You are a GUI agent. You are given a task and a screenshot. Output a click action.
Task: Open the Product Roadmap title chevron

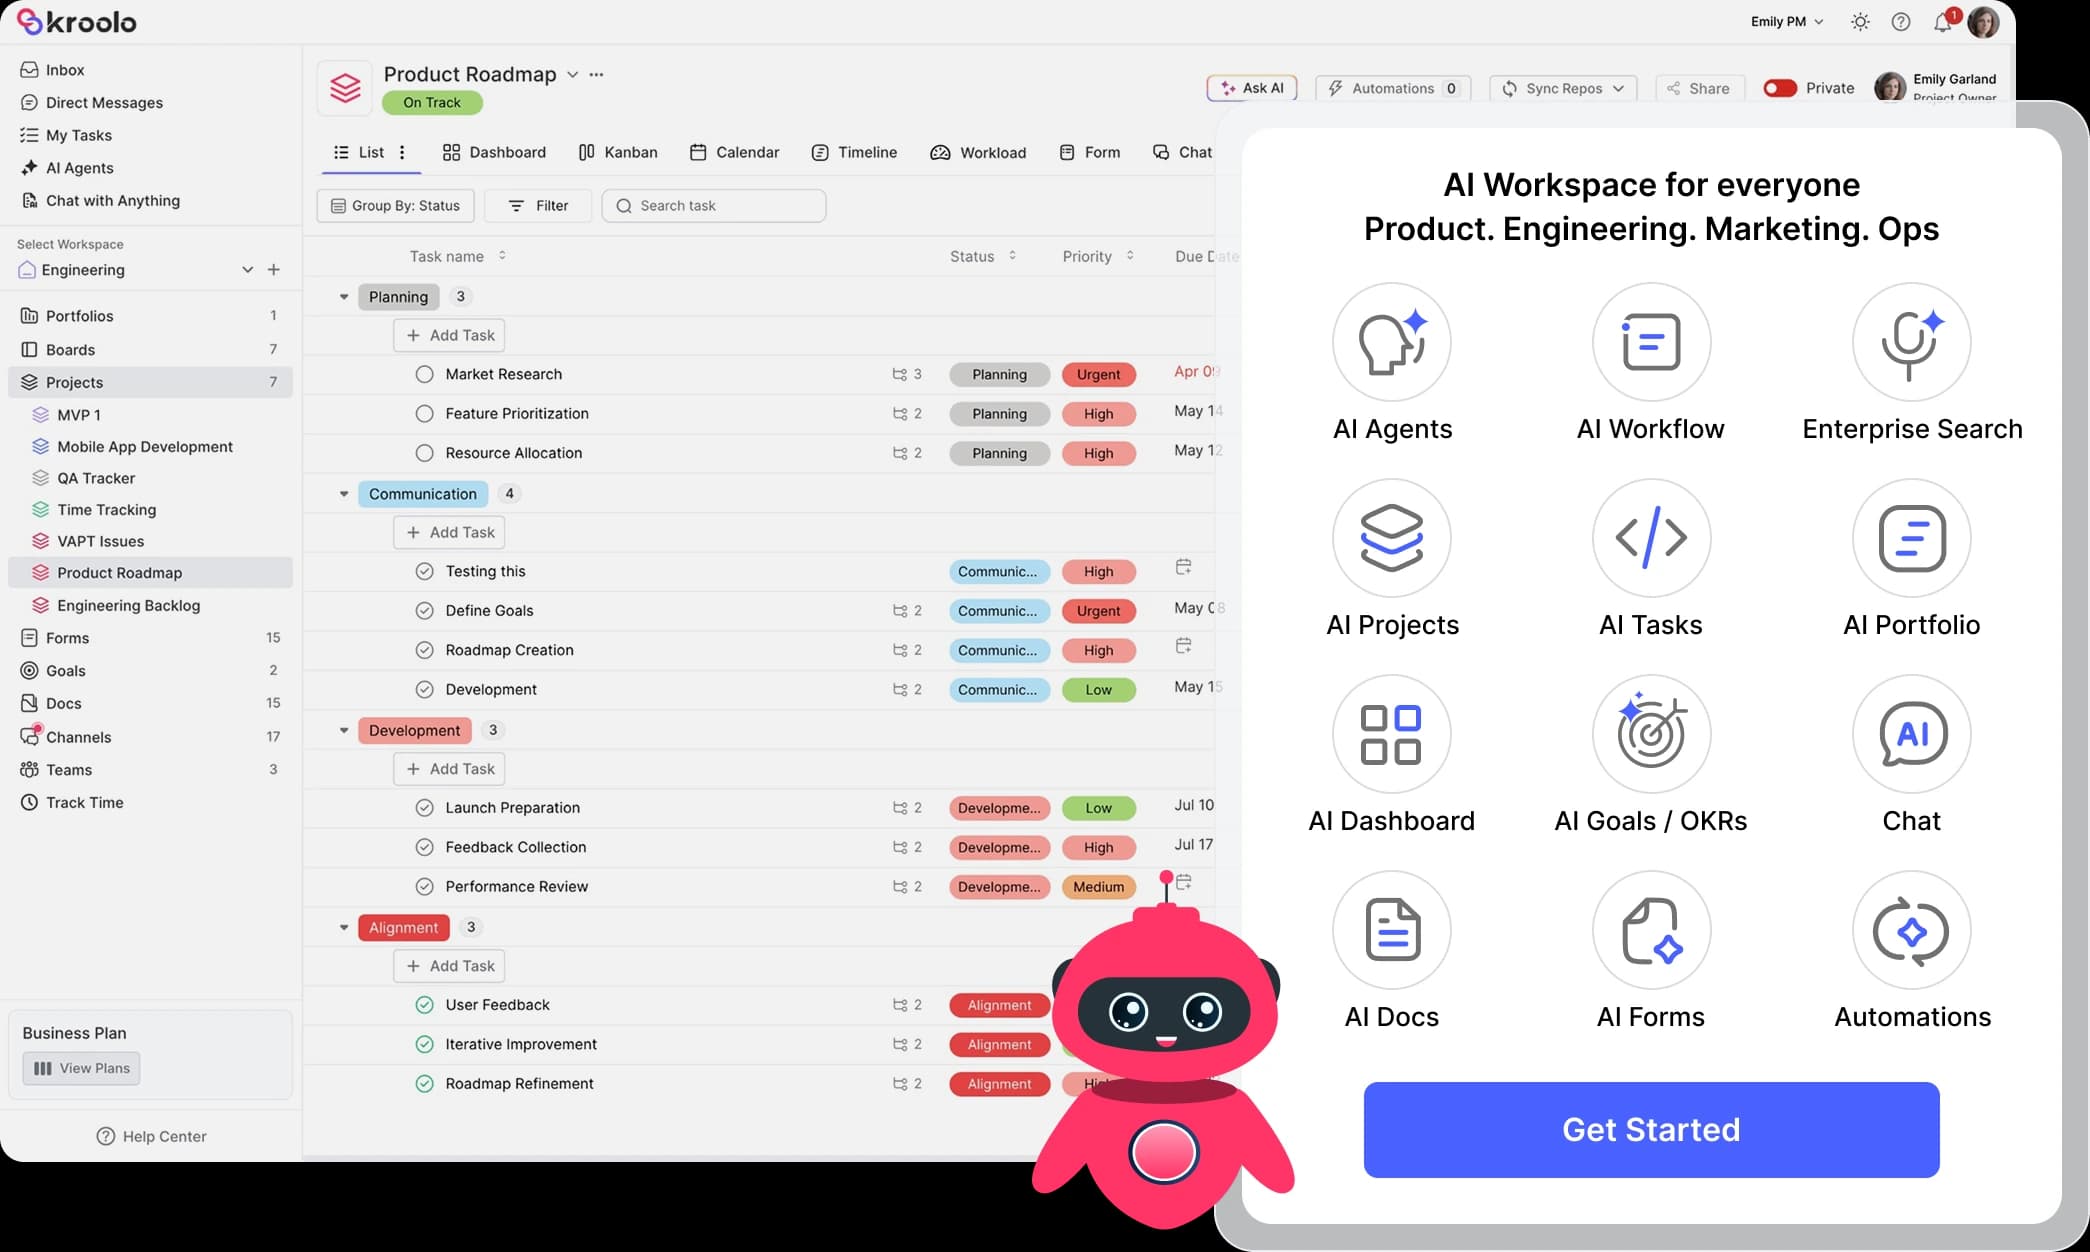click(572, 75)
